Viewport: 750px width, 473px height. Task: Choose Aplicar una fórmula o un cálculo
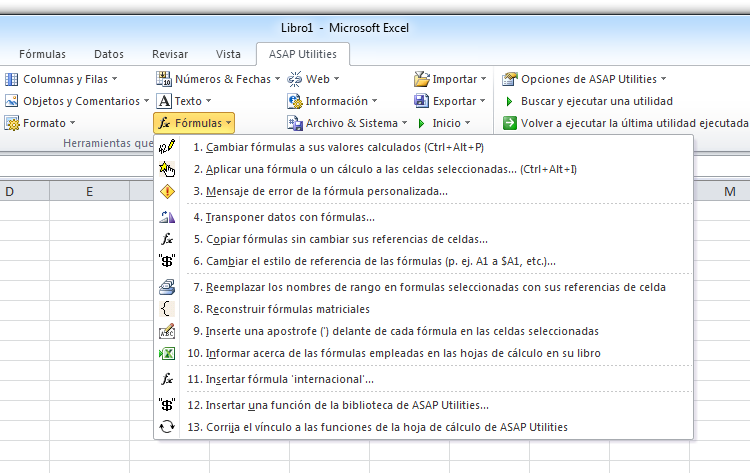click(424, 169)
